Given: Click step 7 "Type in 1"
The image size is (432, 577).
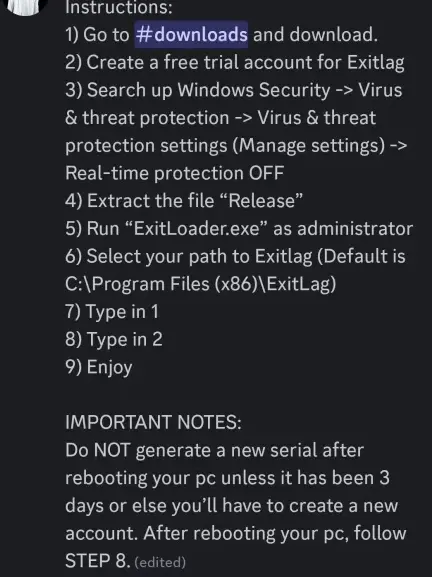Looking at the screenshot, I should click(x=112, y=312).
